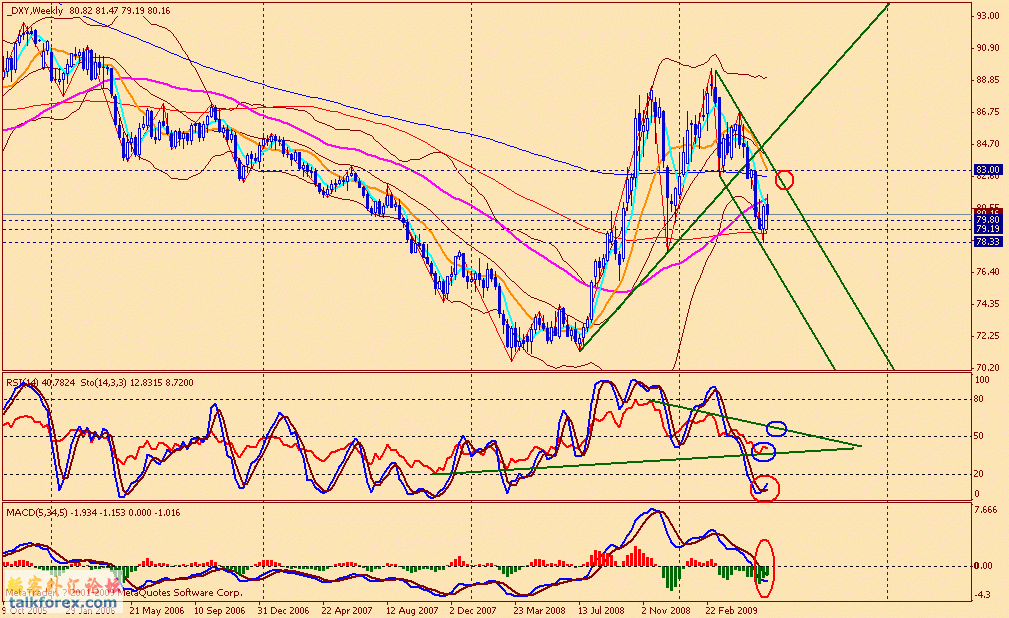Screen dimensions: 1009x618
Task: Click the 93.00 price axis label
Action: pyautogui.click(x=988, y=16)
